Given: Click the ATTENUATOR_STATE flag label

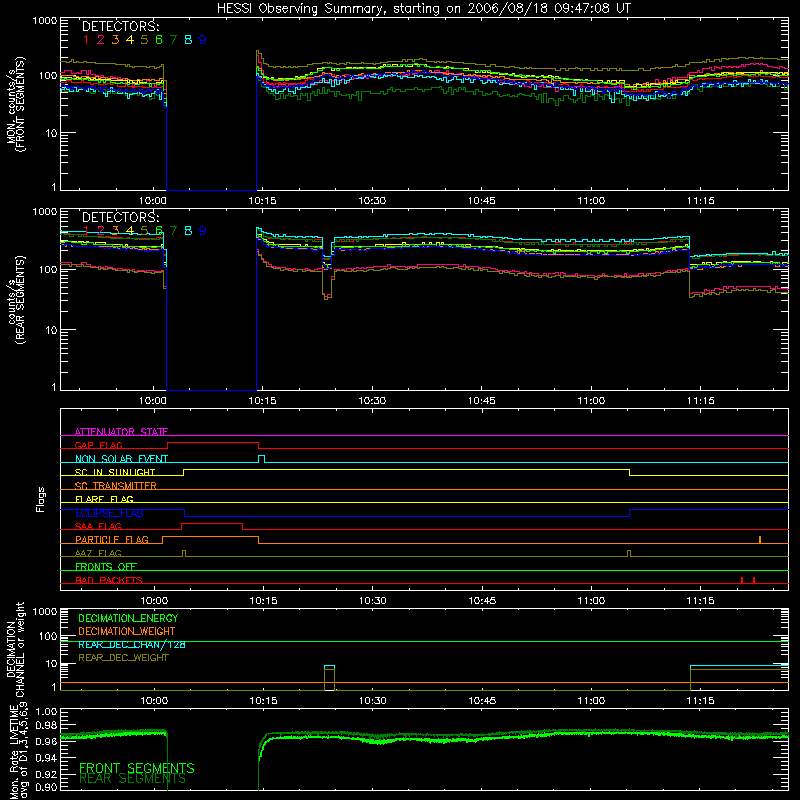Looking at the screenshot, I should [121, 432].
